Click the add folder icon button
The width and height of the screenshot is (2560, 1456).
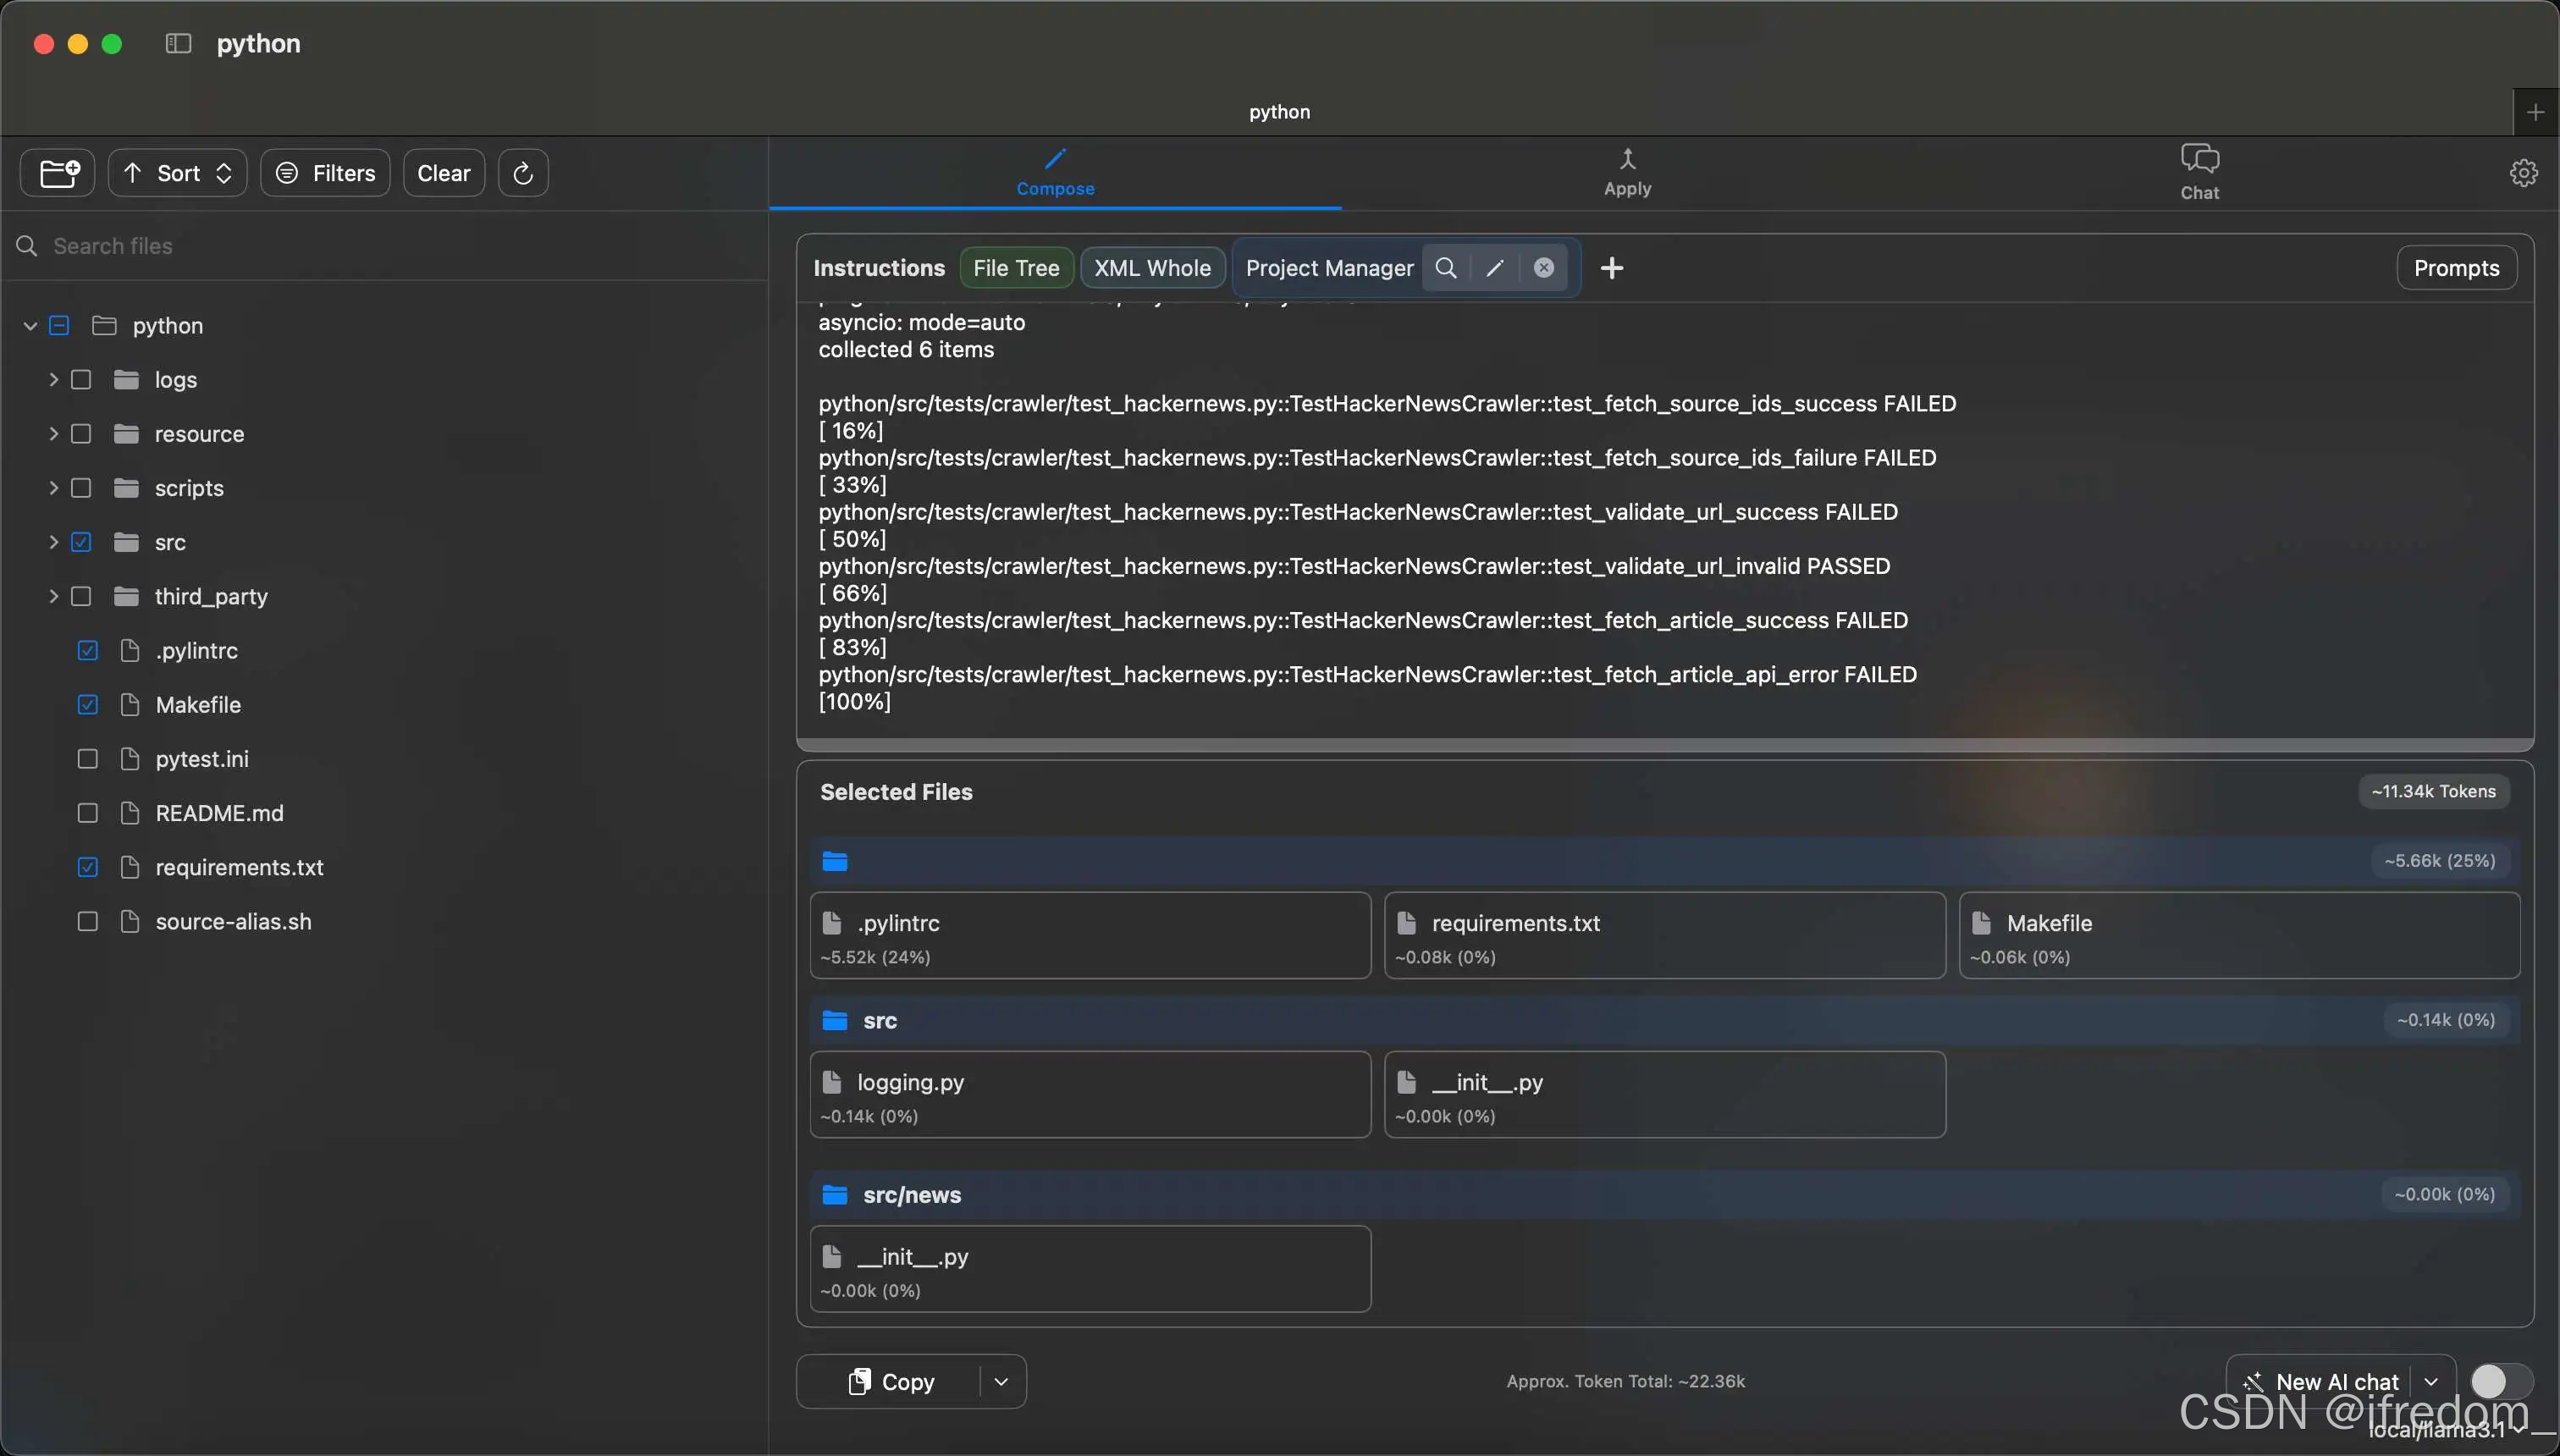coord(58,173)
